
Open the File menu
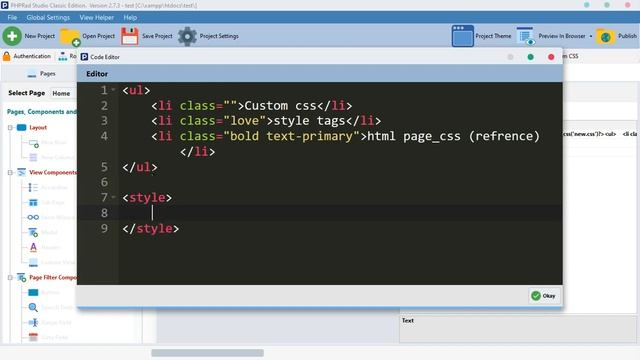12,18
